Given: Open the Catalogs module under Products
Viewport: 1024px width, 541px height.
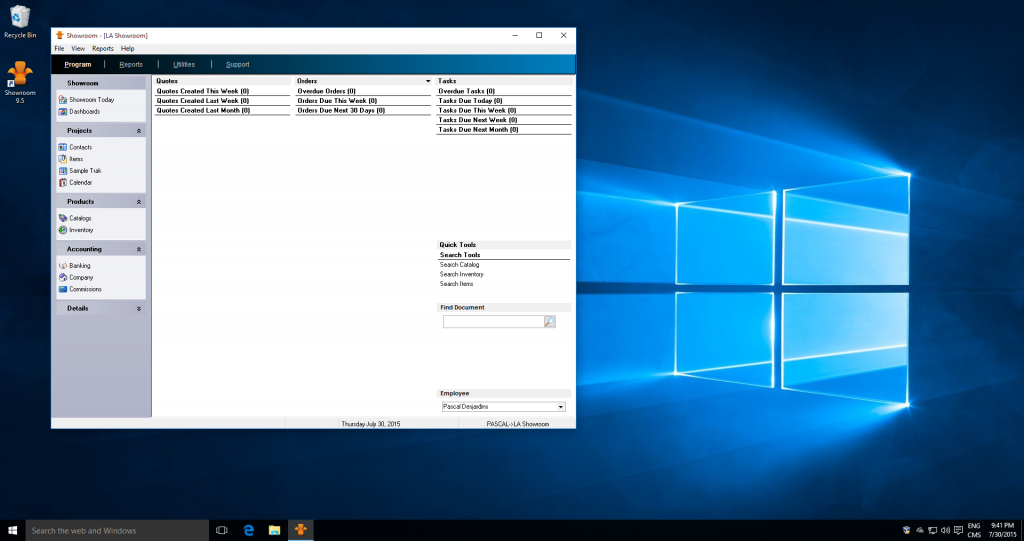Looking at the screenshot, I should tap(80, 218).
